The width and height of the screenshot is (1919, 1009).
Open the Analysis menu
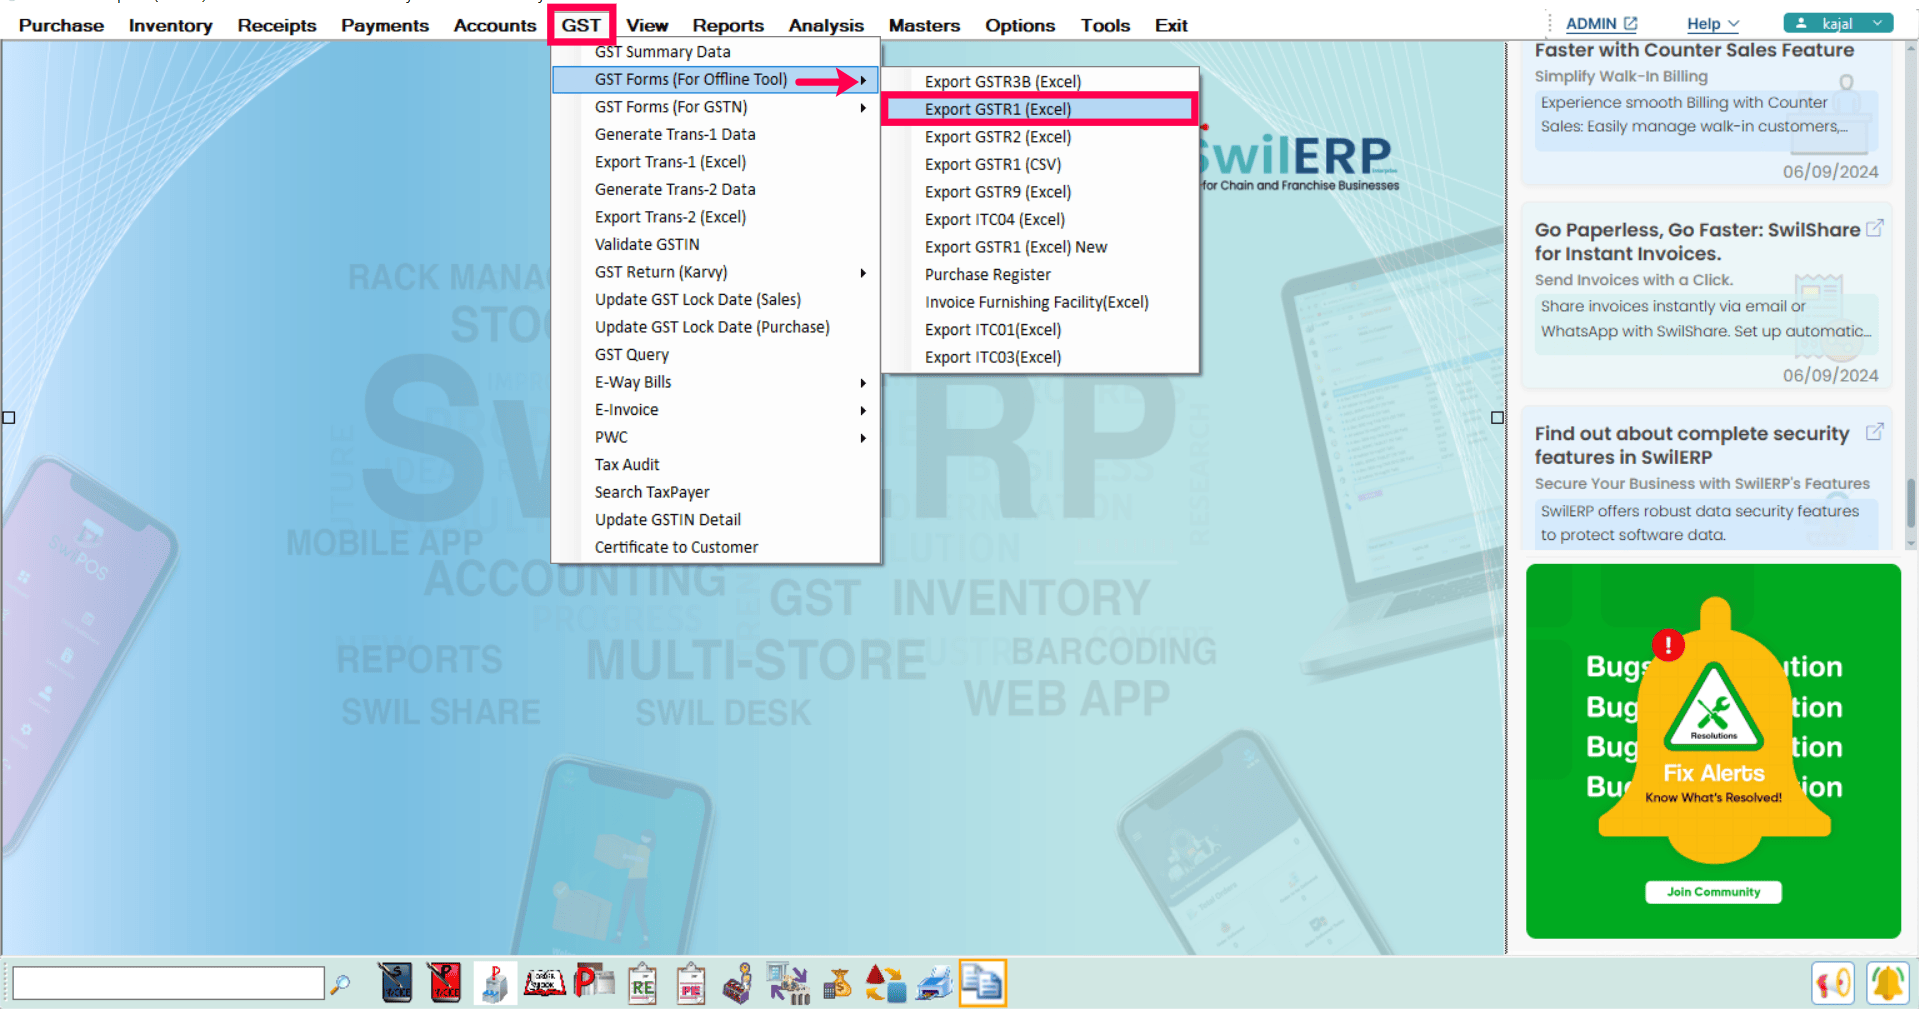[826, 25]
